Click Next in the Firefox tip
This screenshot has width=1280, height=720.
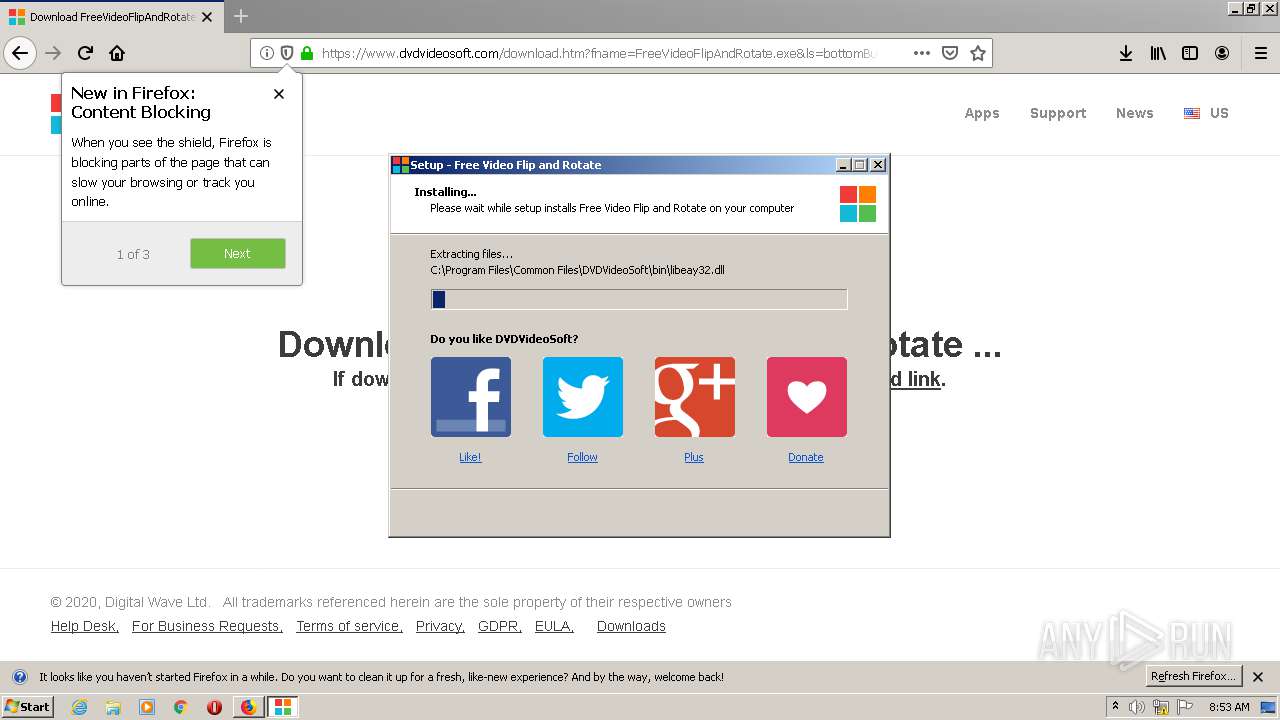238,253
